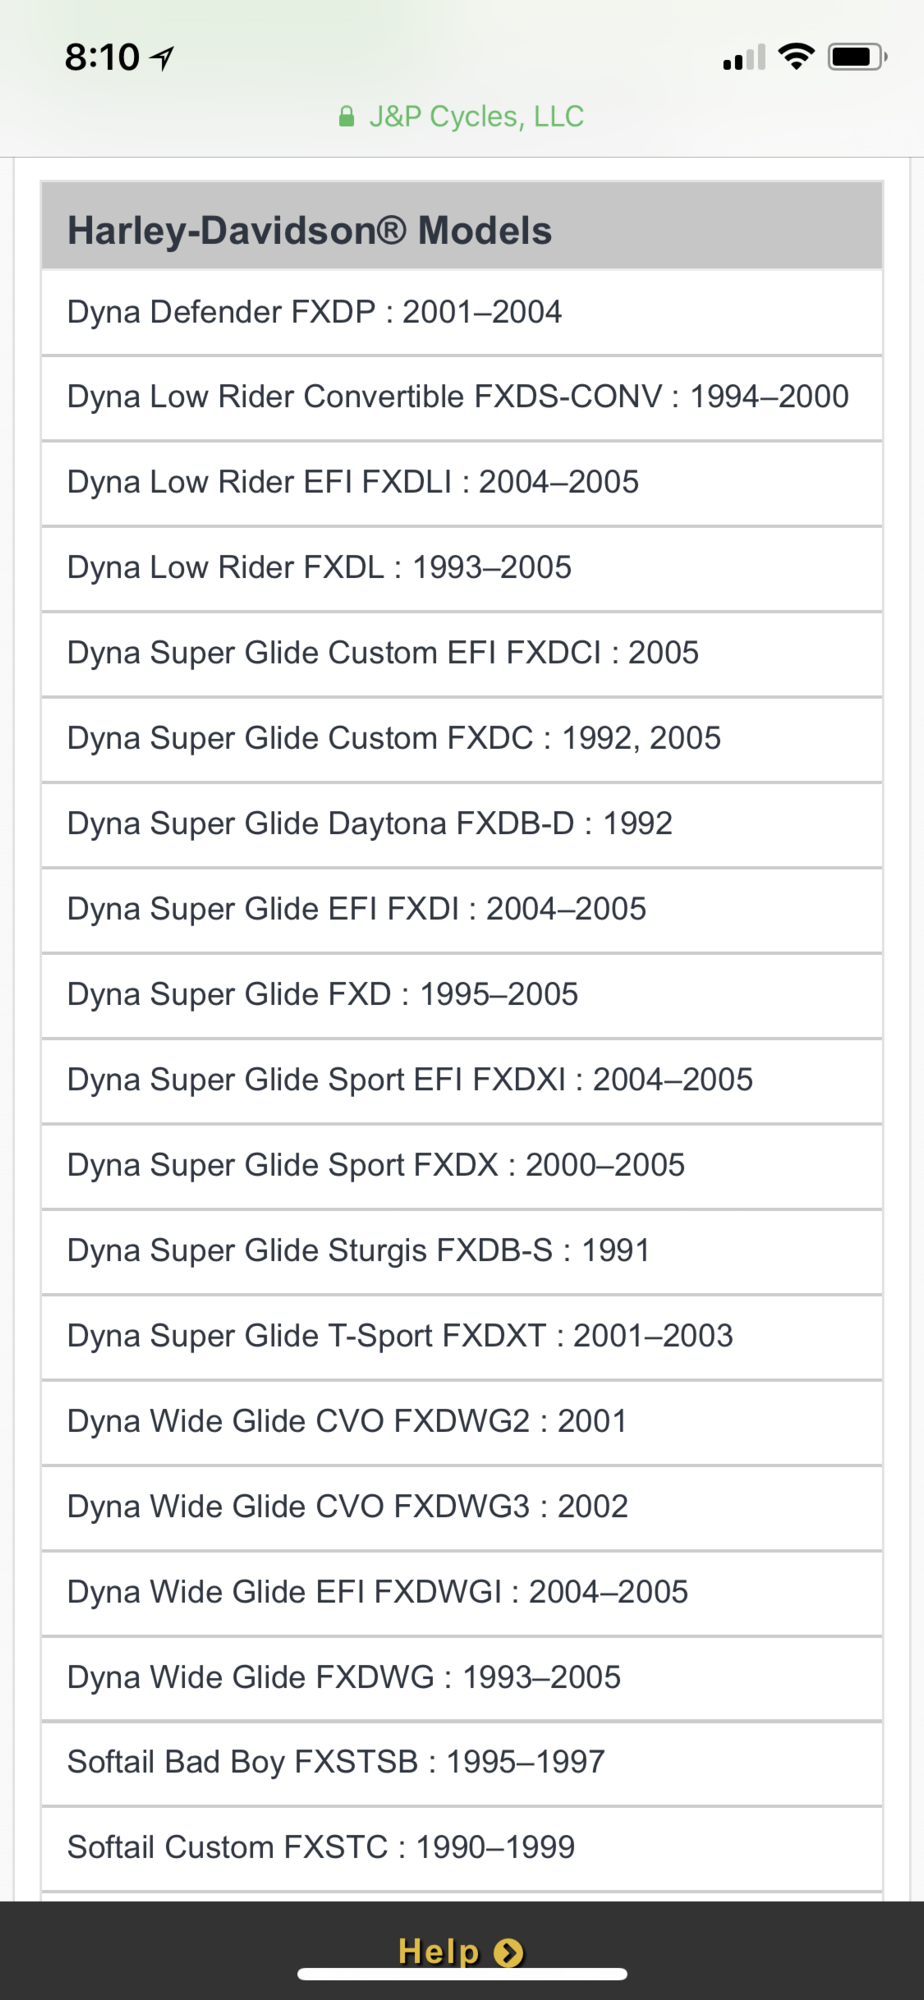
Task: Tap the cellular signal bars icon
Action: point(743,58)
